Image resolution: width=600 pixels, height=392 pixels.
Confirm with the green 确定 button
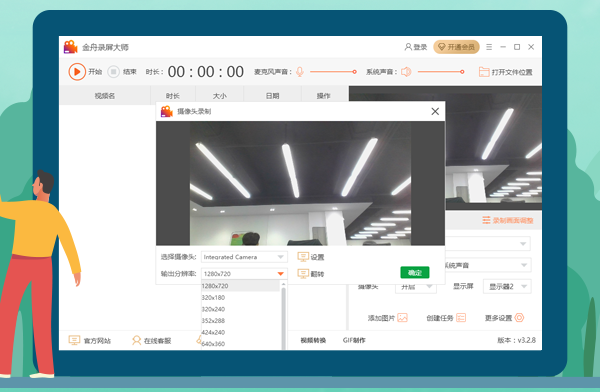click(x=415, y=273)
